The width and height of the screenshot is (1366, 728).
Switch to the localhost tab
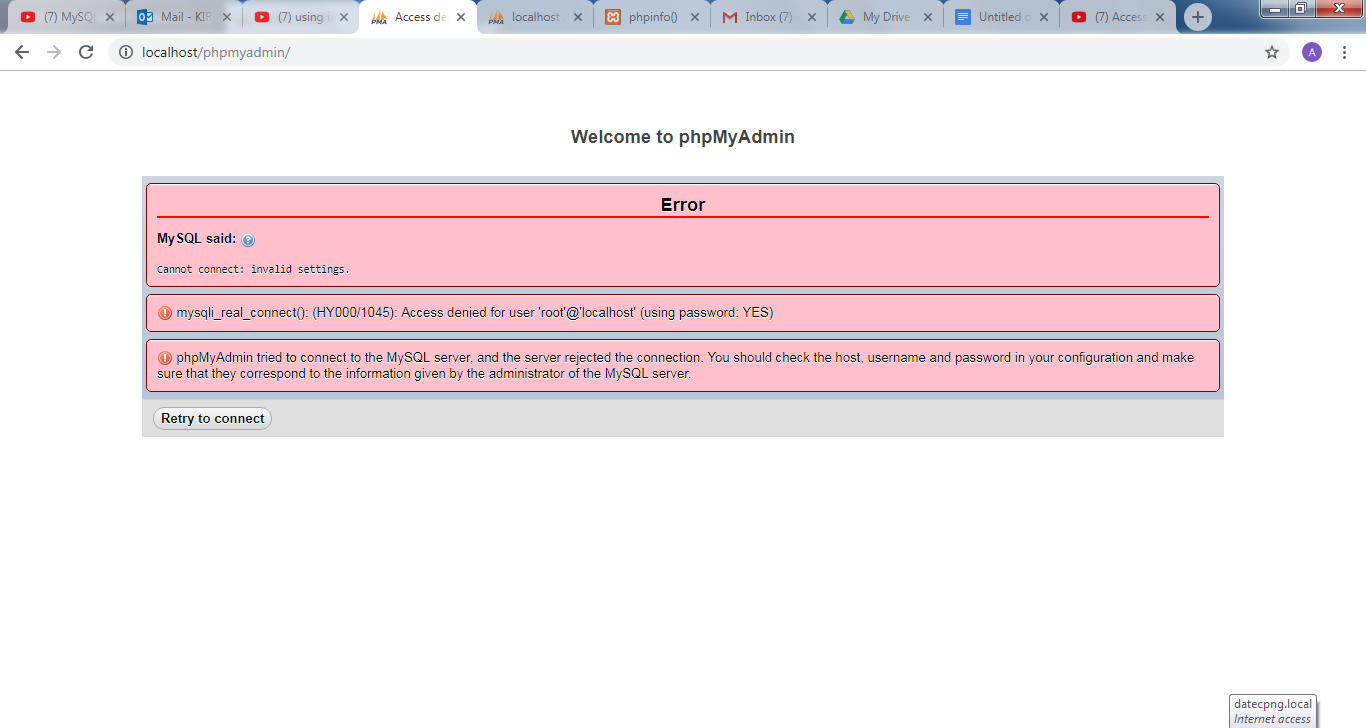click(x=534, y=17)
